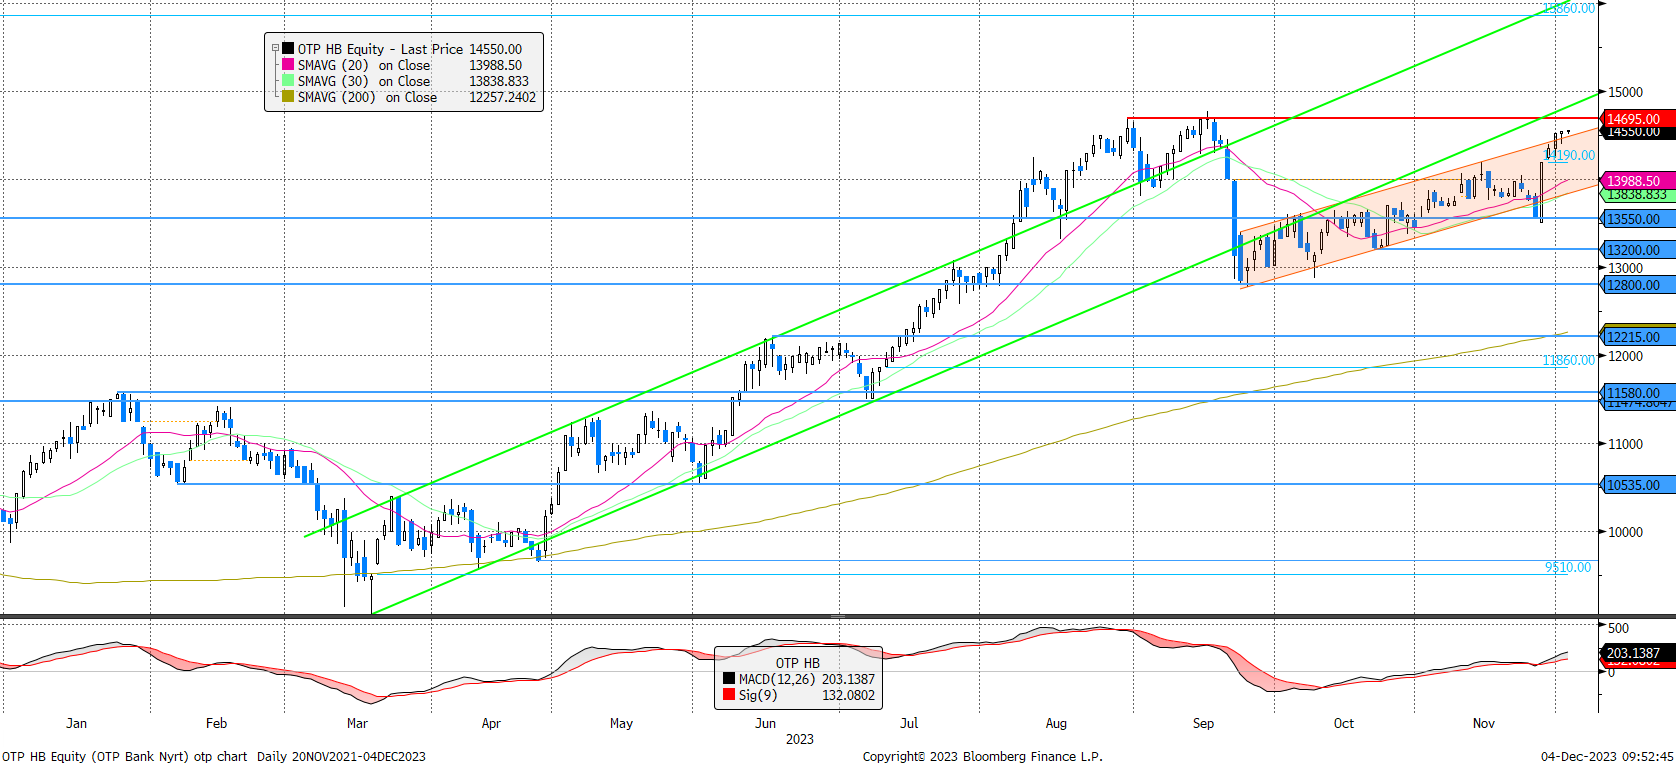Select the magenta 13988.50 axis label
The image size is (1676, 765).
coord(1637,181)
